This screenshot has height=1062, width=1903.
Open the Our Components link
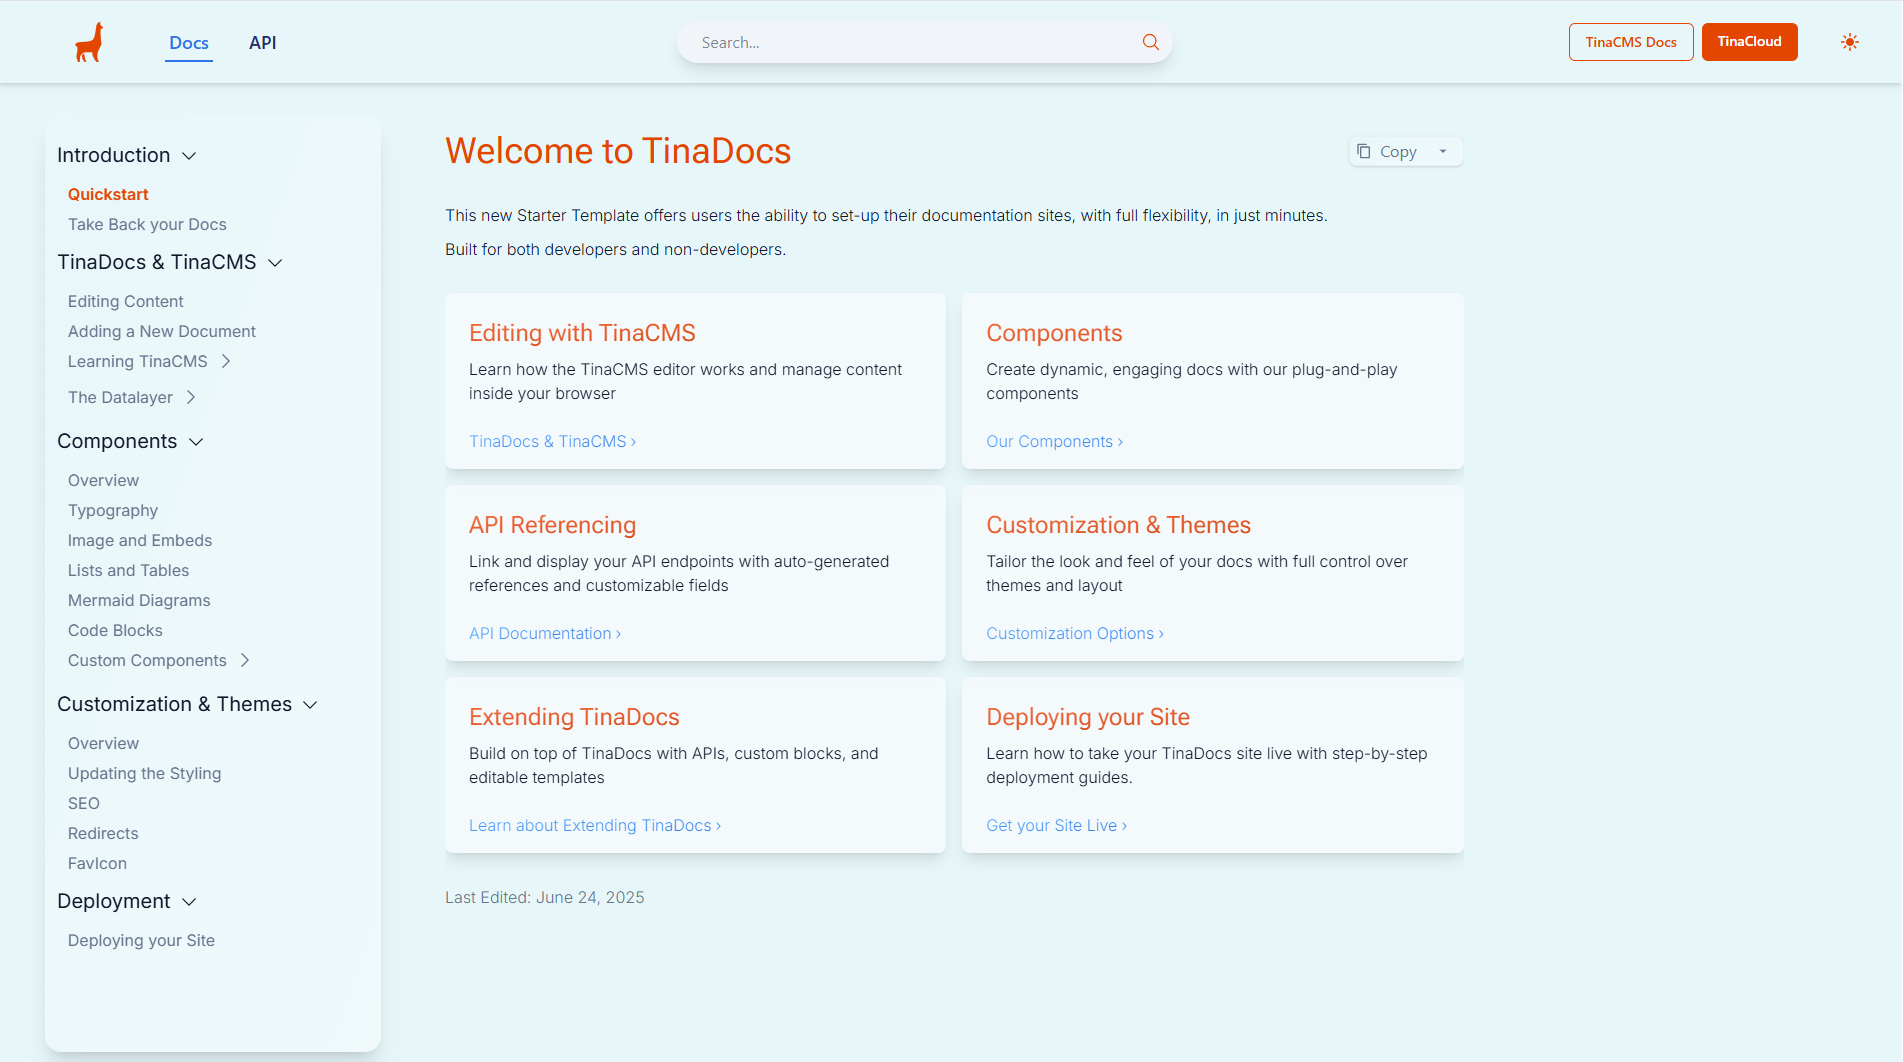tap(1054, 441)
